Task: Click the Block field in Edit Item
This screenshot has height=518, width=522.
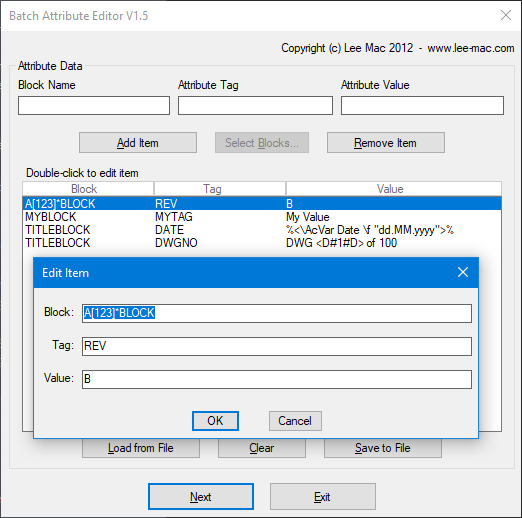Action: (277, 313)
